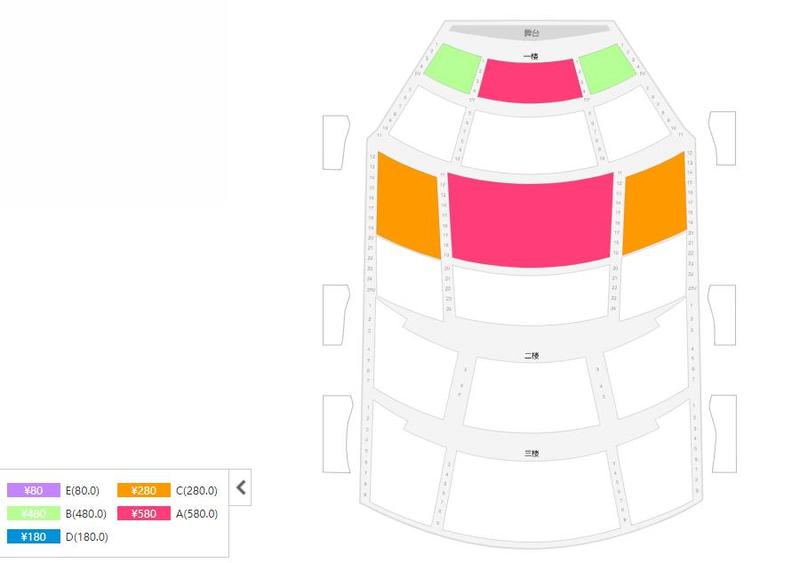Click the 二楼 second floor label
800x563 pixels.
[x=531, y=356]
